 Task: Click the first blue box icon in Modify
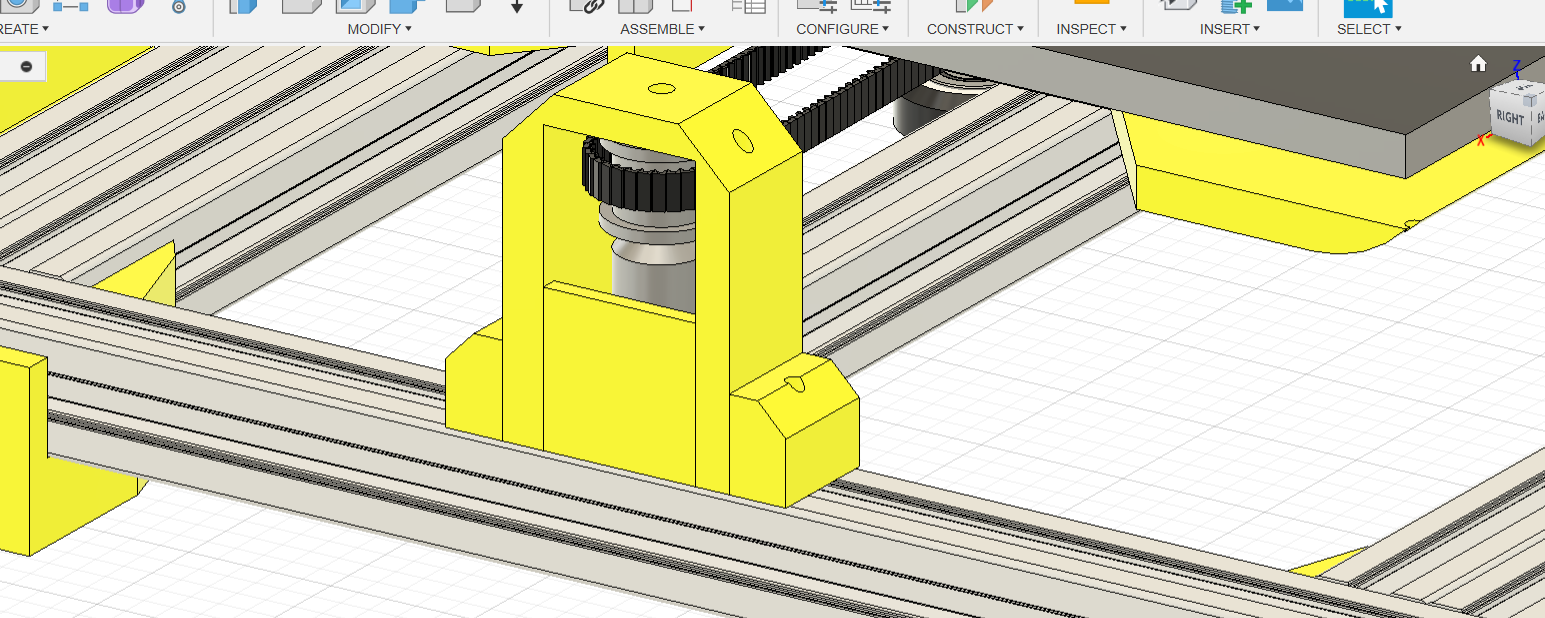click(x=241, y=6)
